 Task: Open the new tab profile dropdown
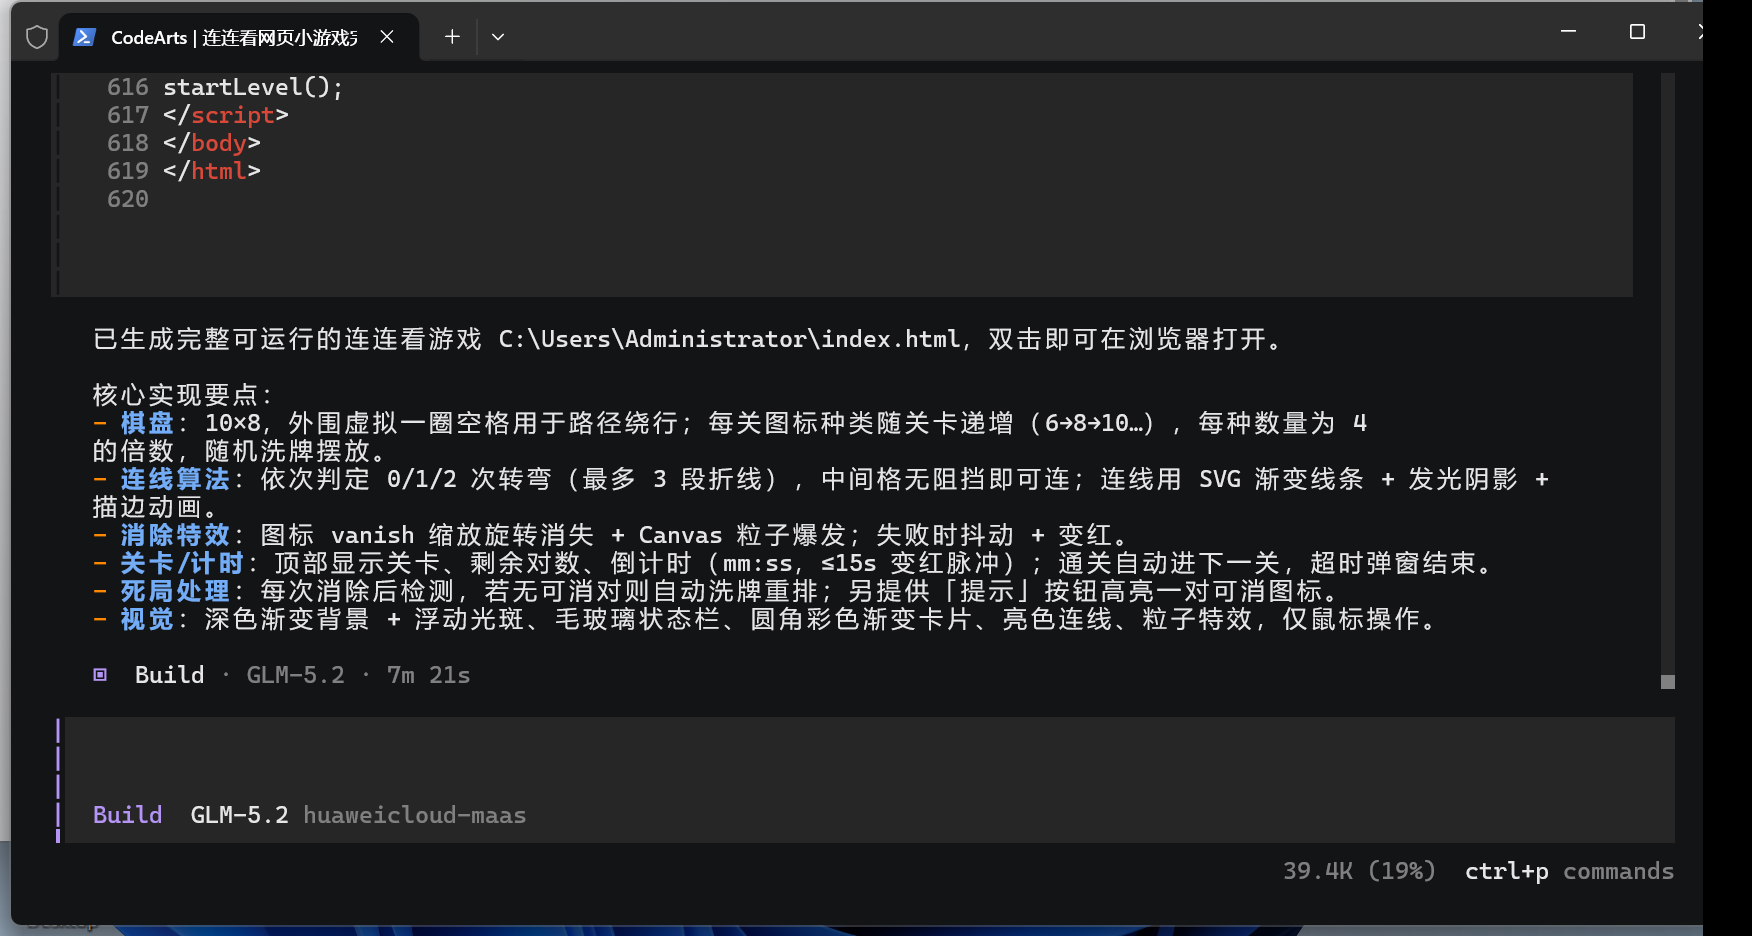(x=498, y=37)
